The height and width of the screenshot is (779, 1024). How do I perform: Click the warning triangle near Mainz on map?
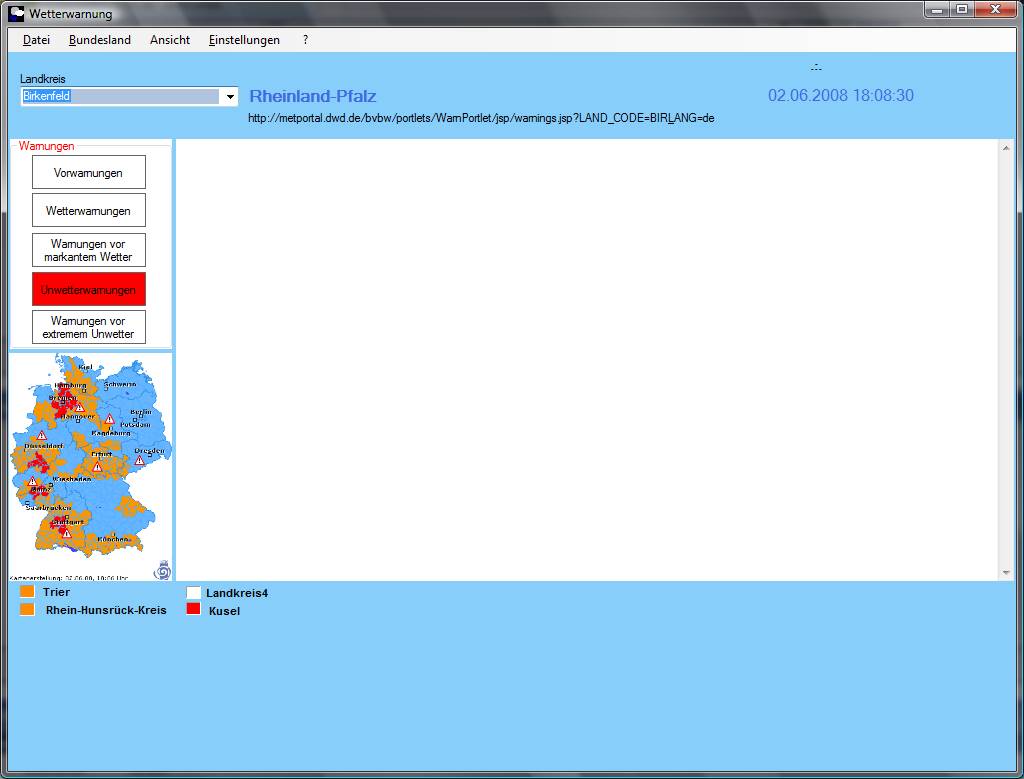pyautogui.click(x=33, y=481)
